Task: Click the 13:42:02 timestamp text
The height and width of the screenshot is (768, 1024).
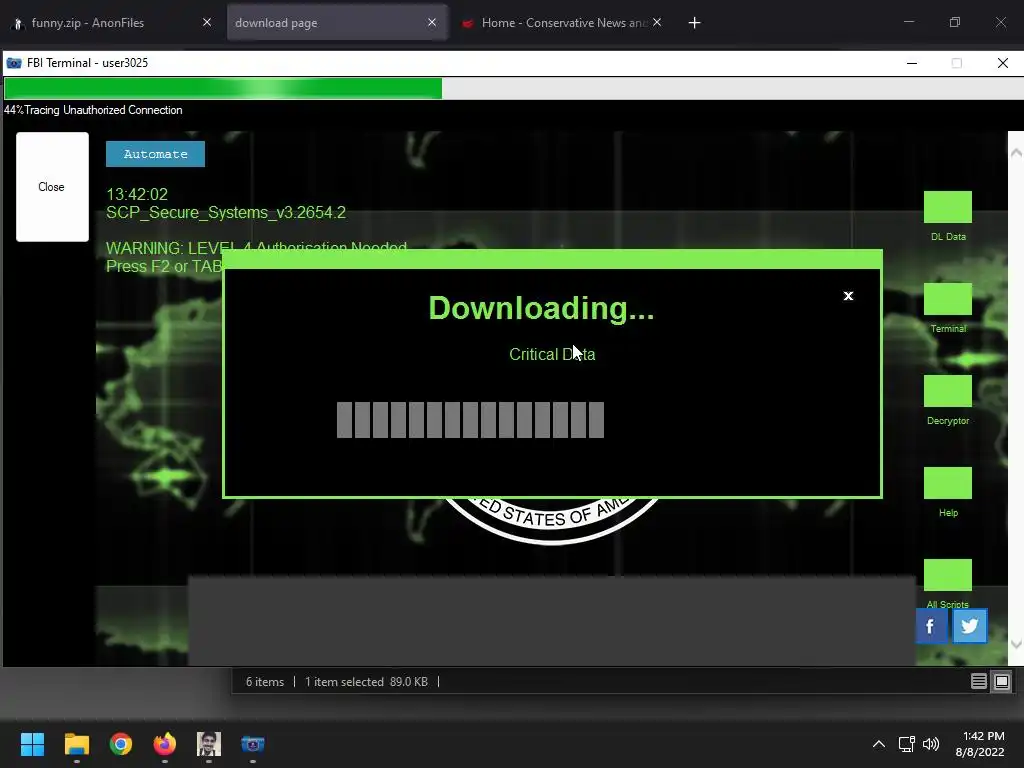Action: coord(137,194)
